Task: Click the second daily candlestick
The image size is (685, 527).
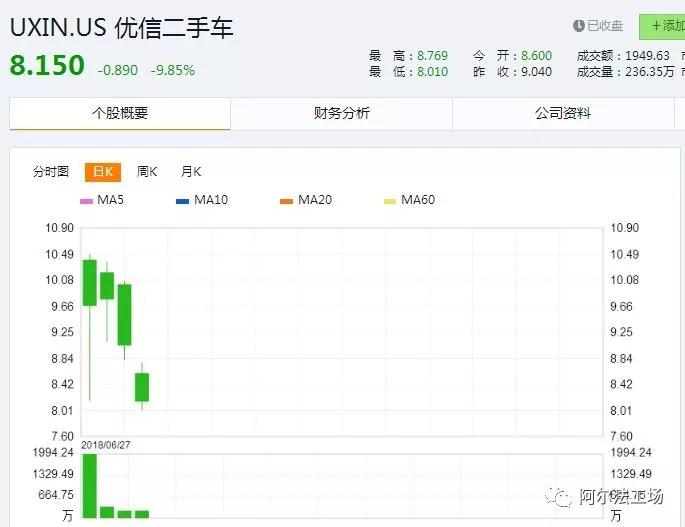Action: (107, 286)
